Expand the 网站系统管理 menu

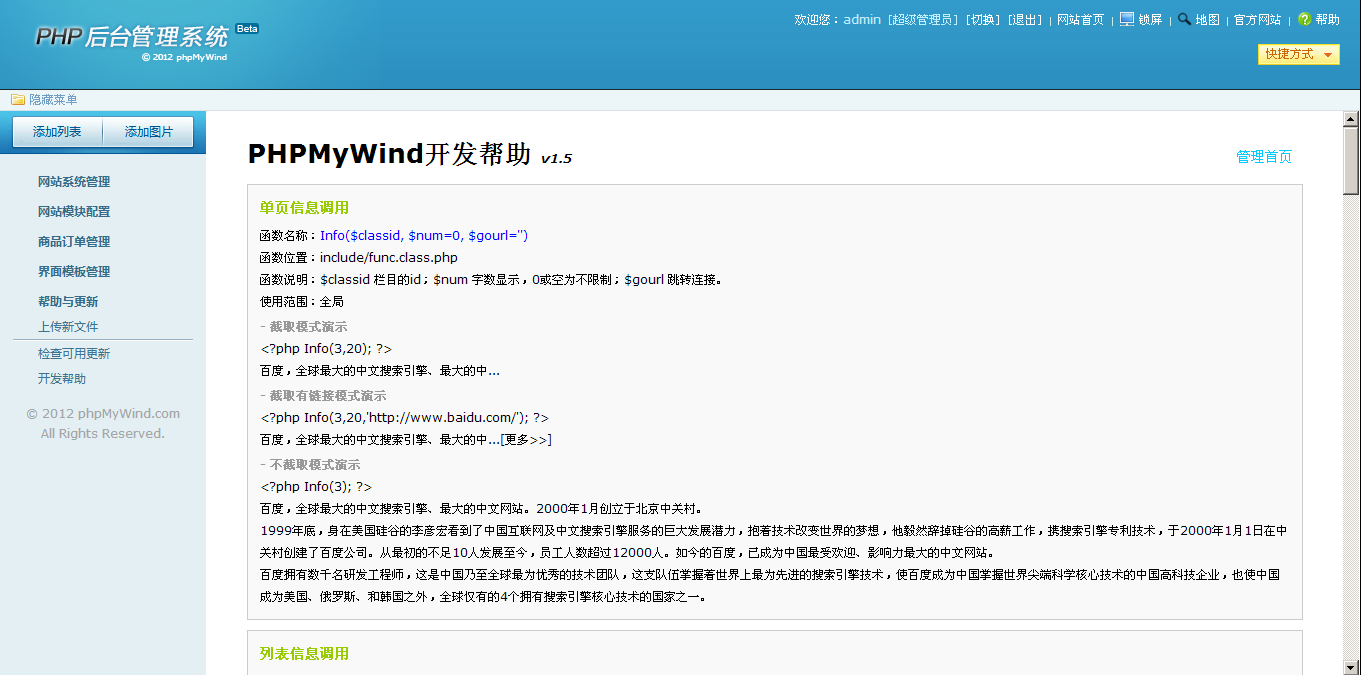coord(74,182)
